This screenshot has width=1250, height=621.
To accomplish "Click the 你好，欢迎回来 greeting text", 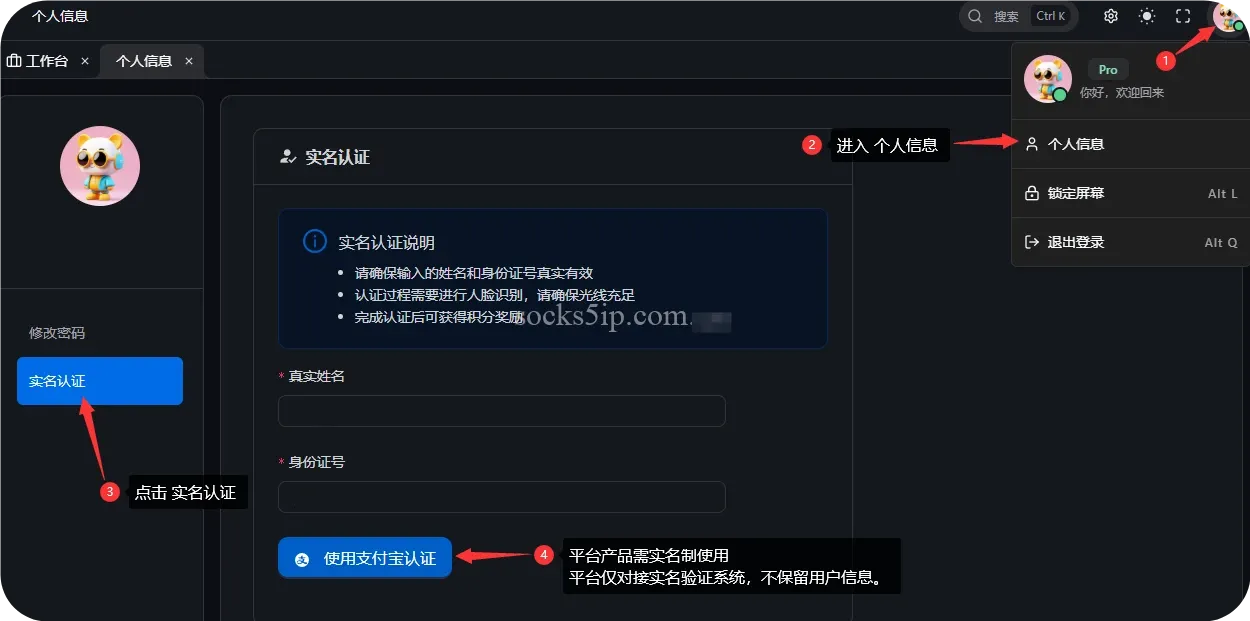I will (x=1122, y=92).
